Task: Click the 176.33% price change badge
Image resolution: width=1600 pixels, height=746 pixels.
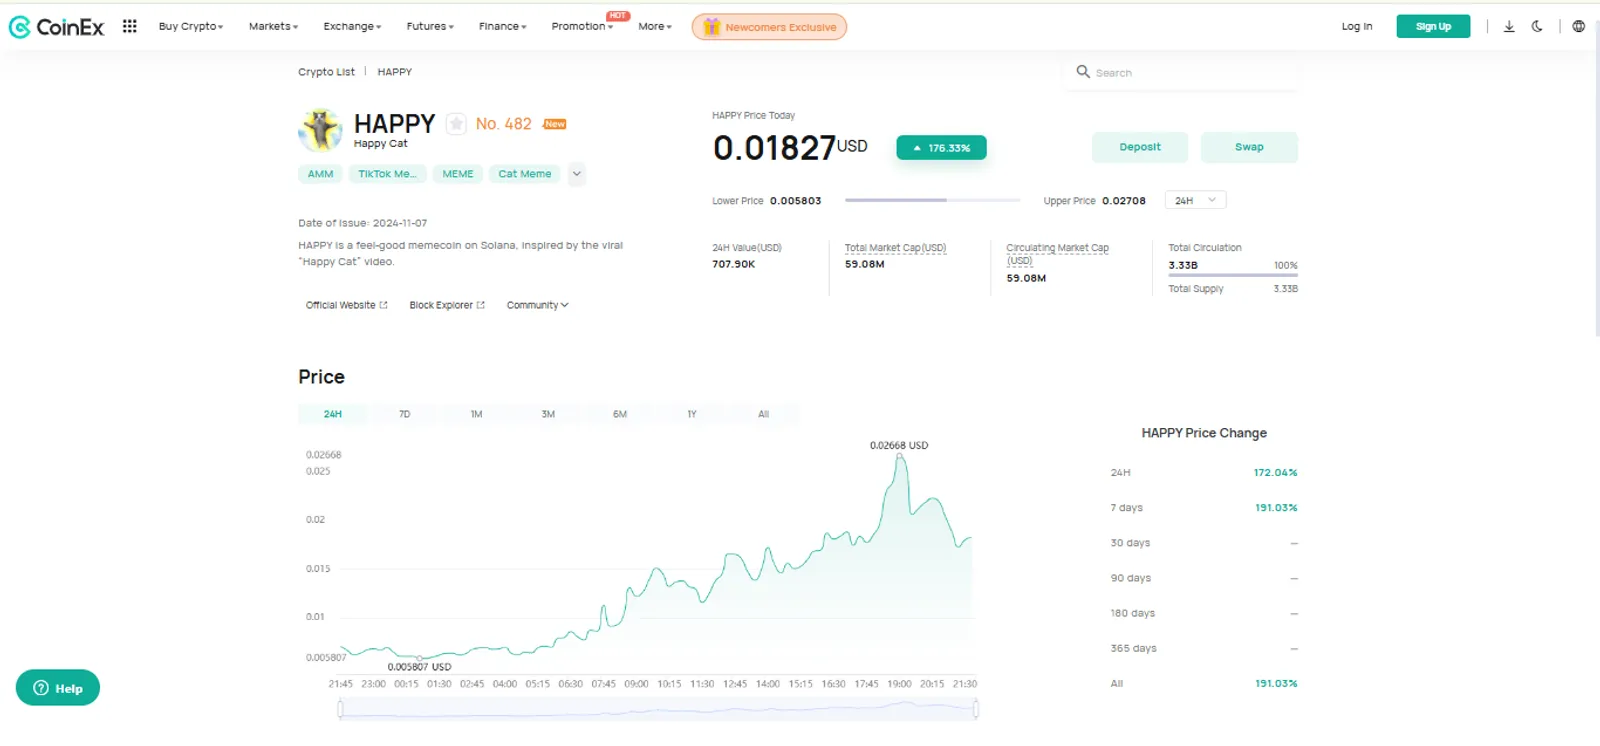Action: point(941,148)
